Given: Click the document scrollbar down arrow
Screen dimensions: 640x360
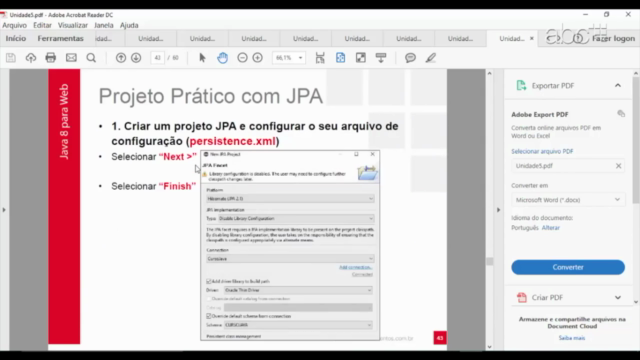Looking at the screenshot, I should [x=489, y=347].
